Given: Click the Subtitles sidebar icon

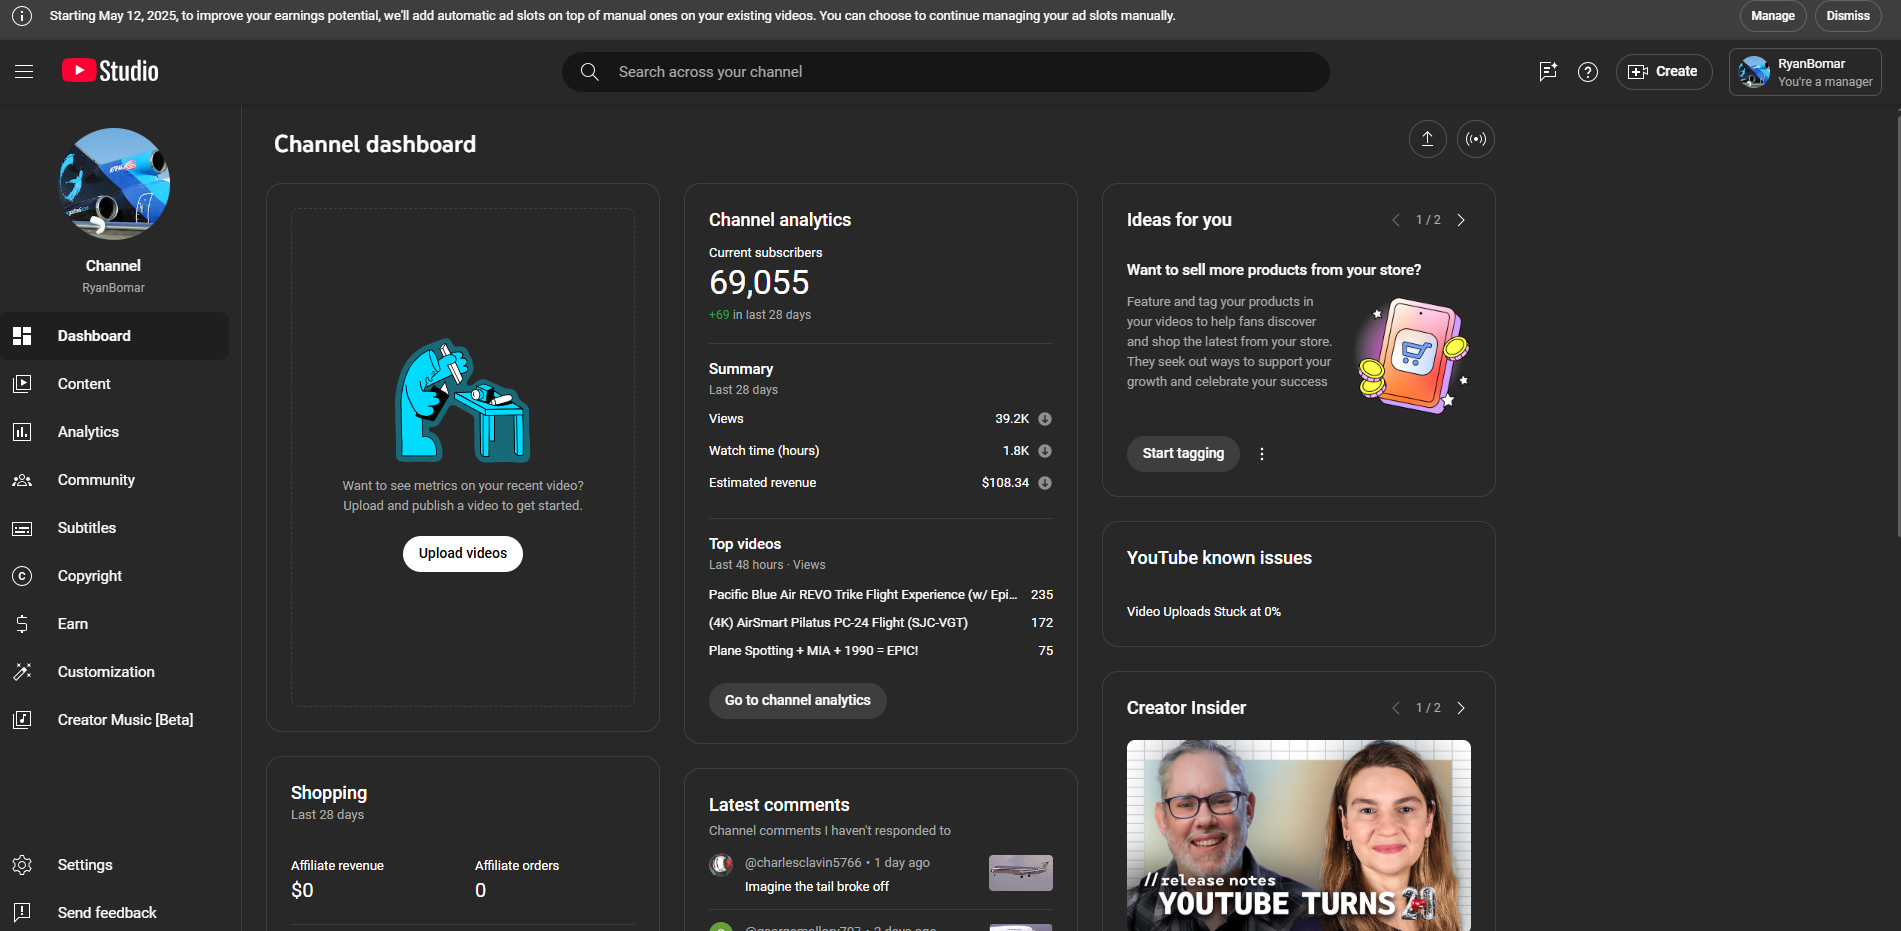Looking at the screenshot, I should [x=22, y=528].
